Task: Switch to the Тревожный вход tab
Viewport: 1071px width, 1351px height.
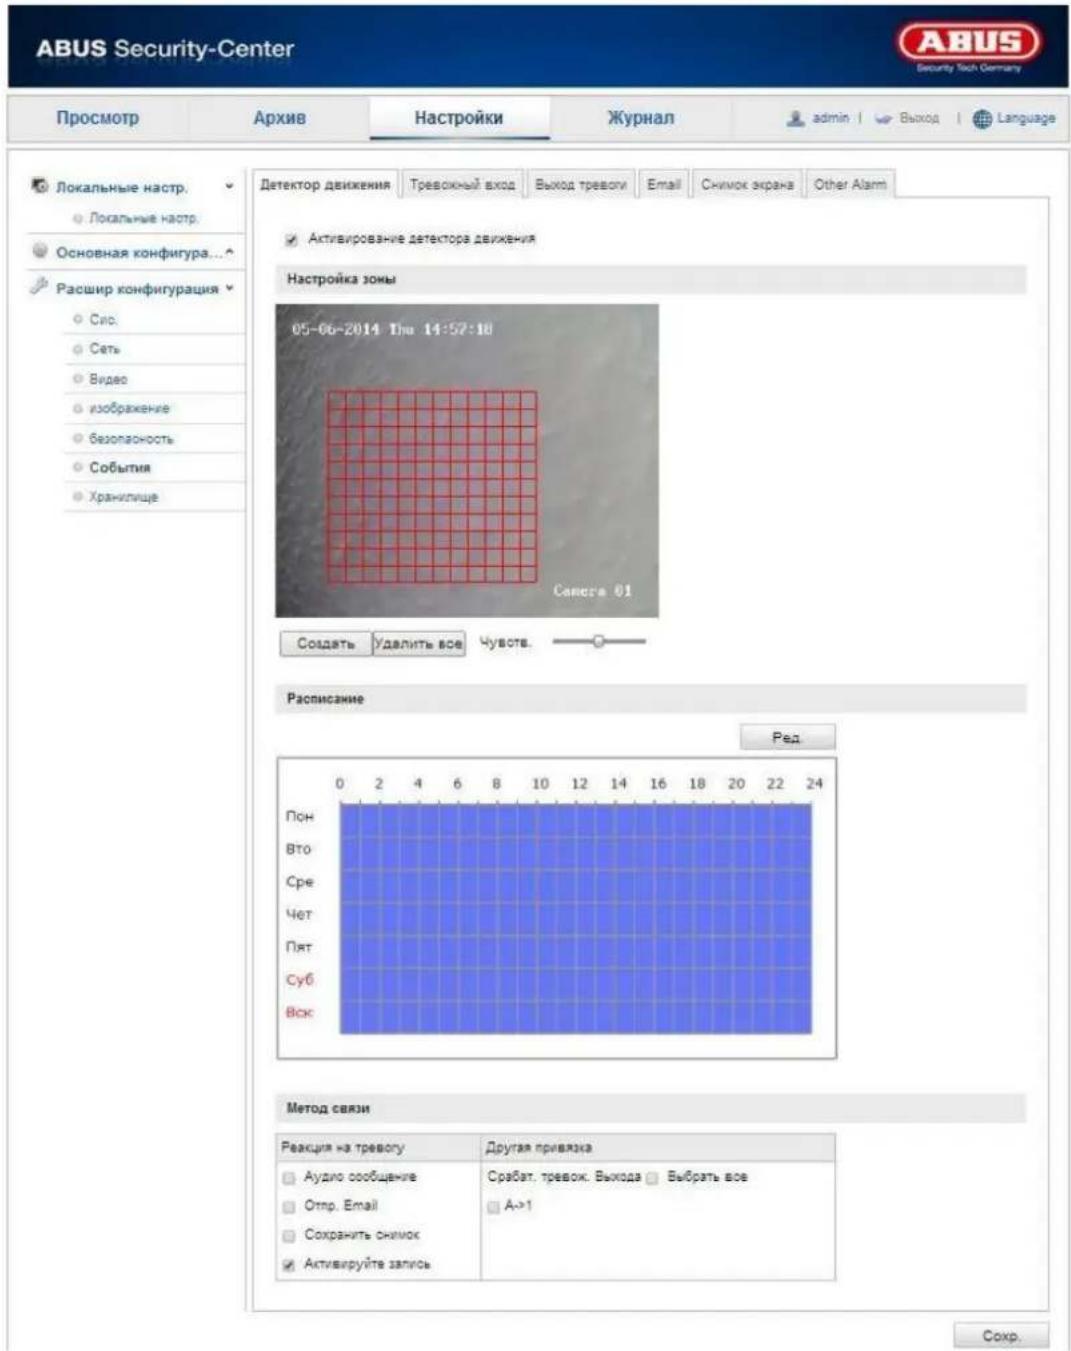Action: point(462,184)
